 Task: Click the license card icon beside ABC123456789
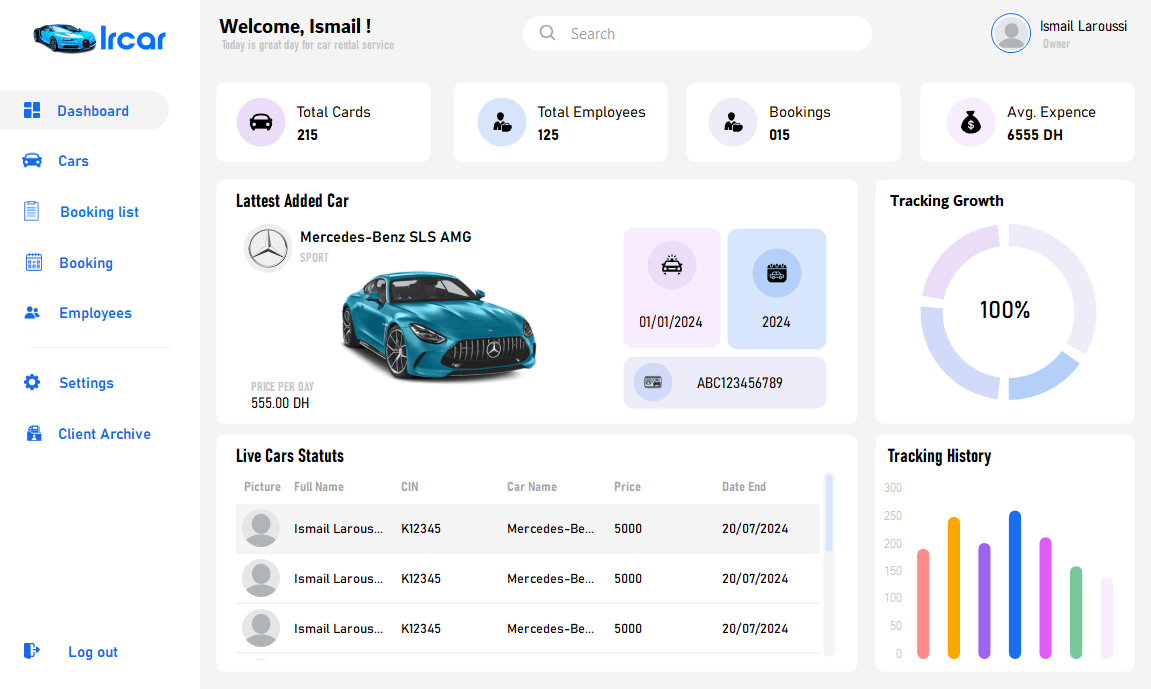653,382
